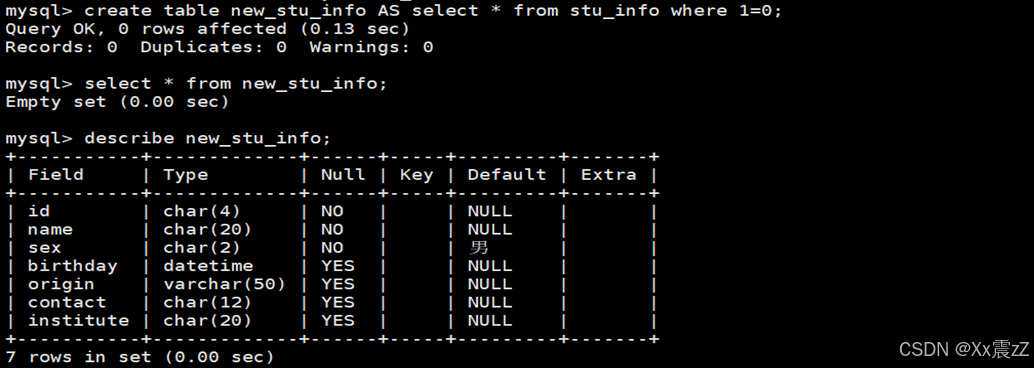Click the 'institute' field name
The height and width of the screenshot is (368, 1034).
tap(78, 321)
